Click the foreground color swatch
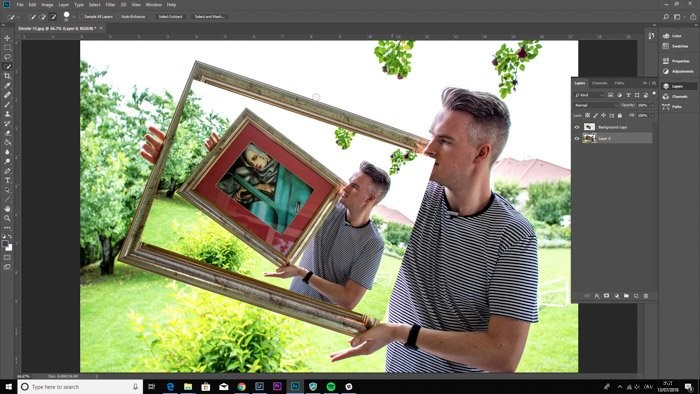 tap(5, 244)
